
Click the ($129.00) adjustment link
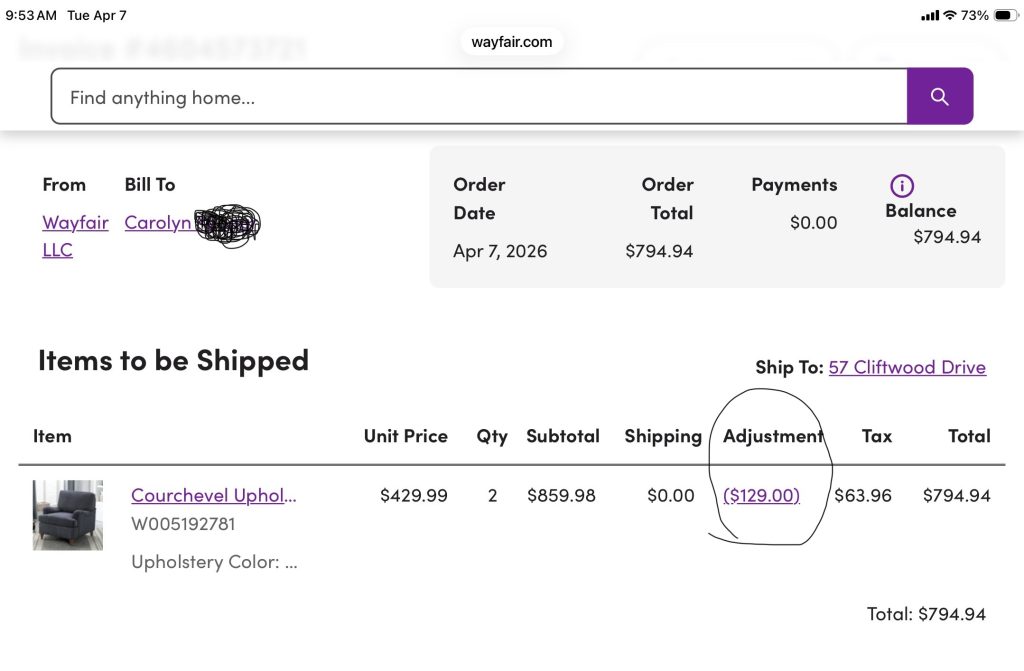[761, 495]
